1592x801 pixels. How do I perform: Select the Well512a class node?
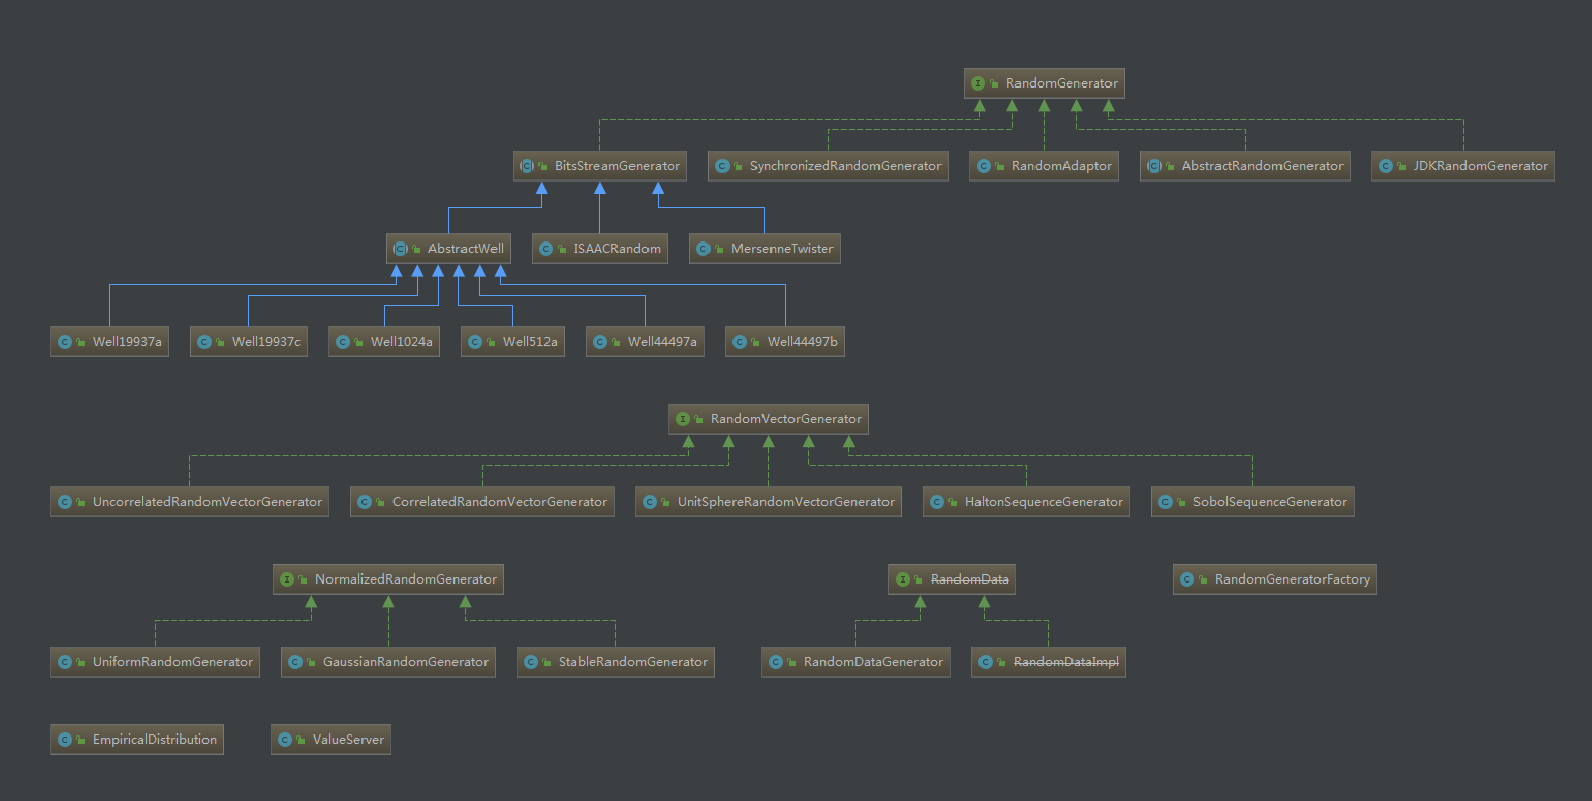pyautogui.click(x=513, y=342)
